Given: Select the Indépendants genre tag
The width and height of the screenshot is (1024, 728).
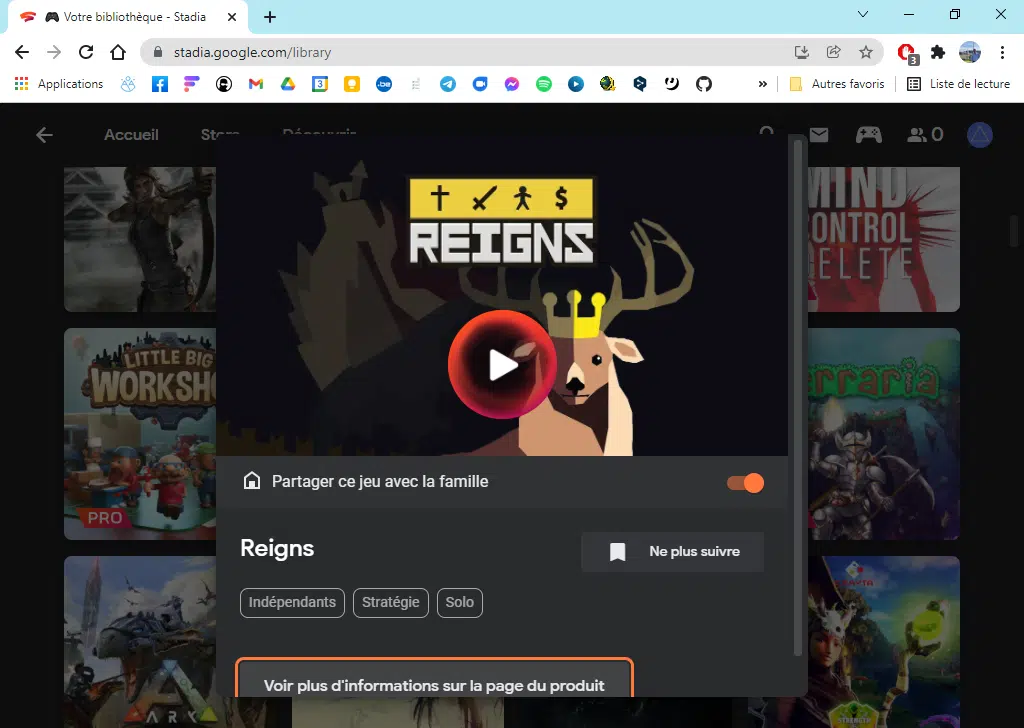Looking at the screenshot, I should coord(292,602).
